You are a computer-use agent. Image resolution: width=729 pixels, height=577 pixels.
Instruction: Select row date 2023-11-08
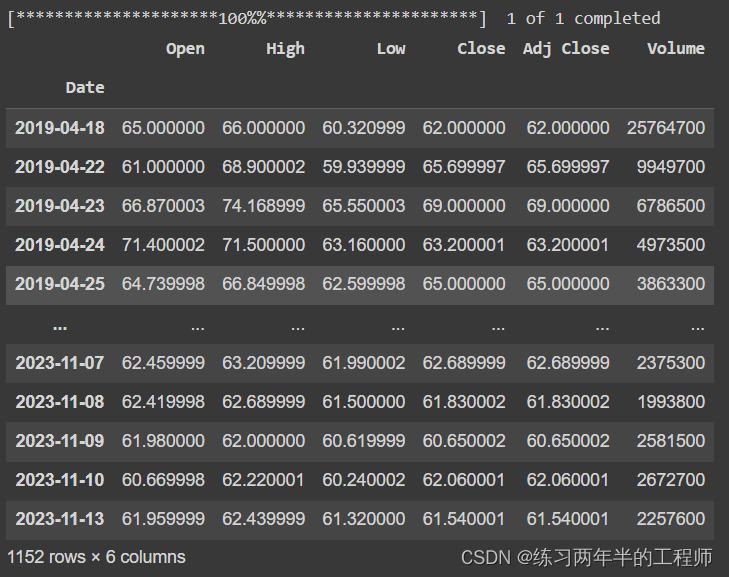pos(60,402)
